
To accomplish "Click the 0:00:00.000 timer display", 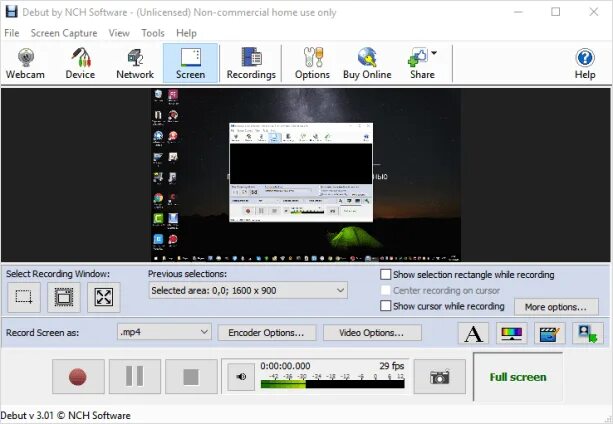I will point(285,366).
